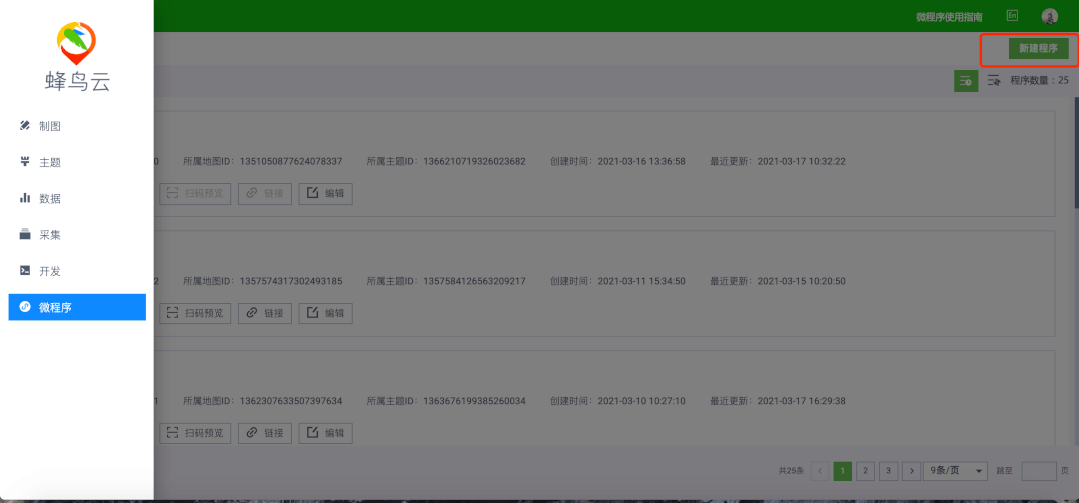1079x503 pixels.
Task: Click 扫码预览 for program updated 2021-03-17 10:32:22
Action: [195, 193]
